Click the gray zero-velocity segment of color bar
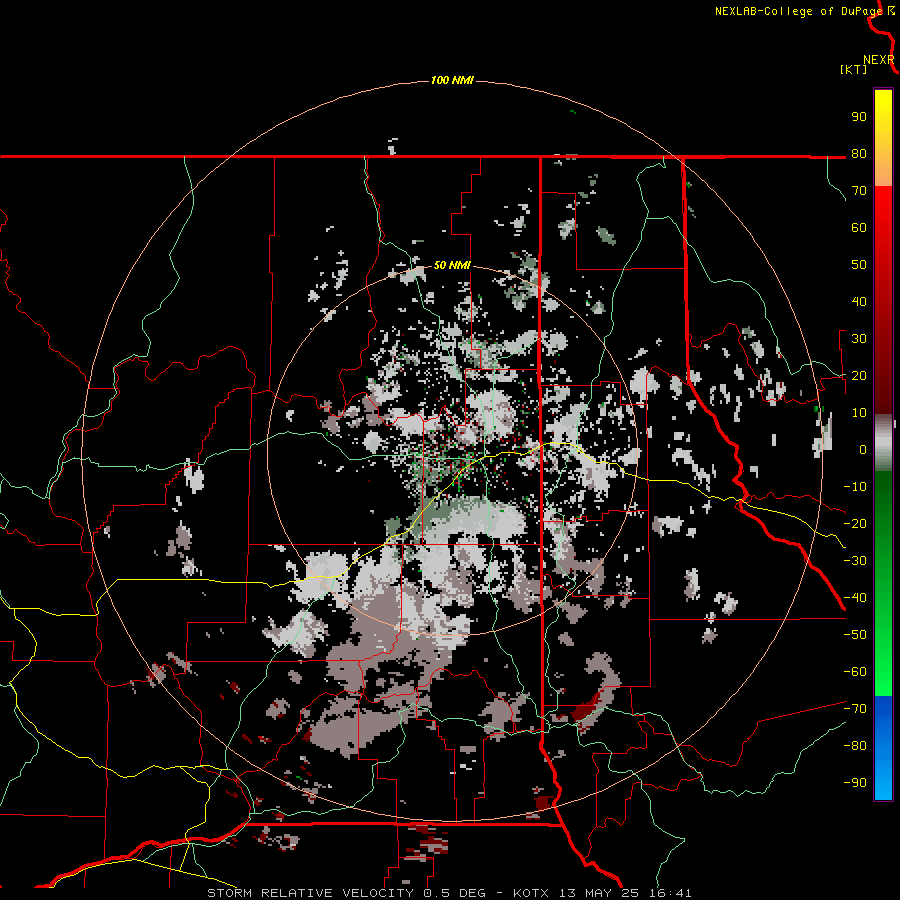900x900 pixels. (883, 442)
